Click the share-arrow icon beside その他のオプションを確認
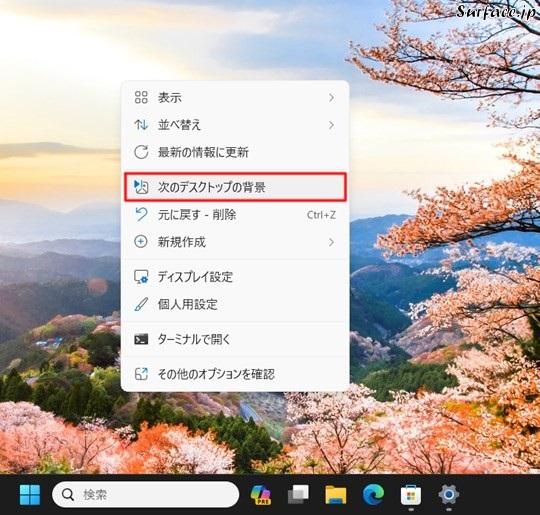540x515 pixels. [141, 374]
